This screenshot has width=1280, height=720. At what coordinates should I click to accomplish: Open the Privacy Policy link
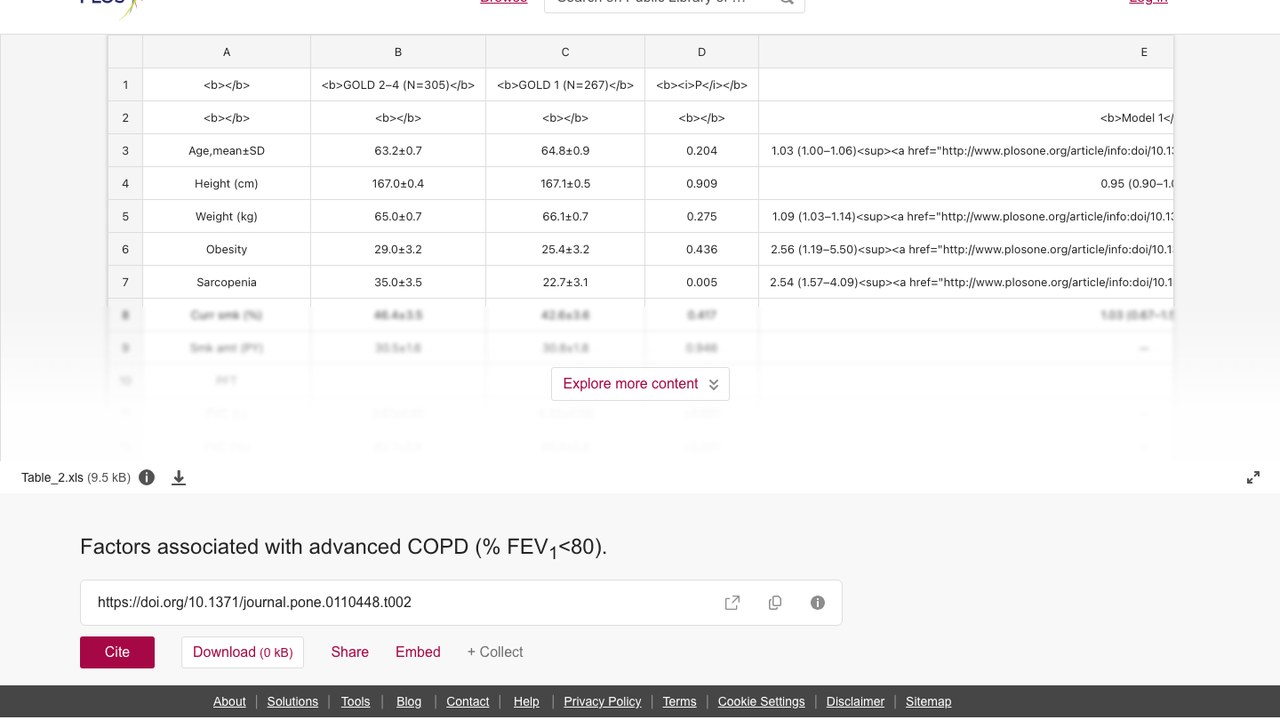pyautogui.click(x=602, y=701)
